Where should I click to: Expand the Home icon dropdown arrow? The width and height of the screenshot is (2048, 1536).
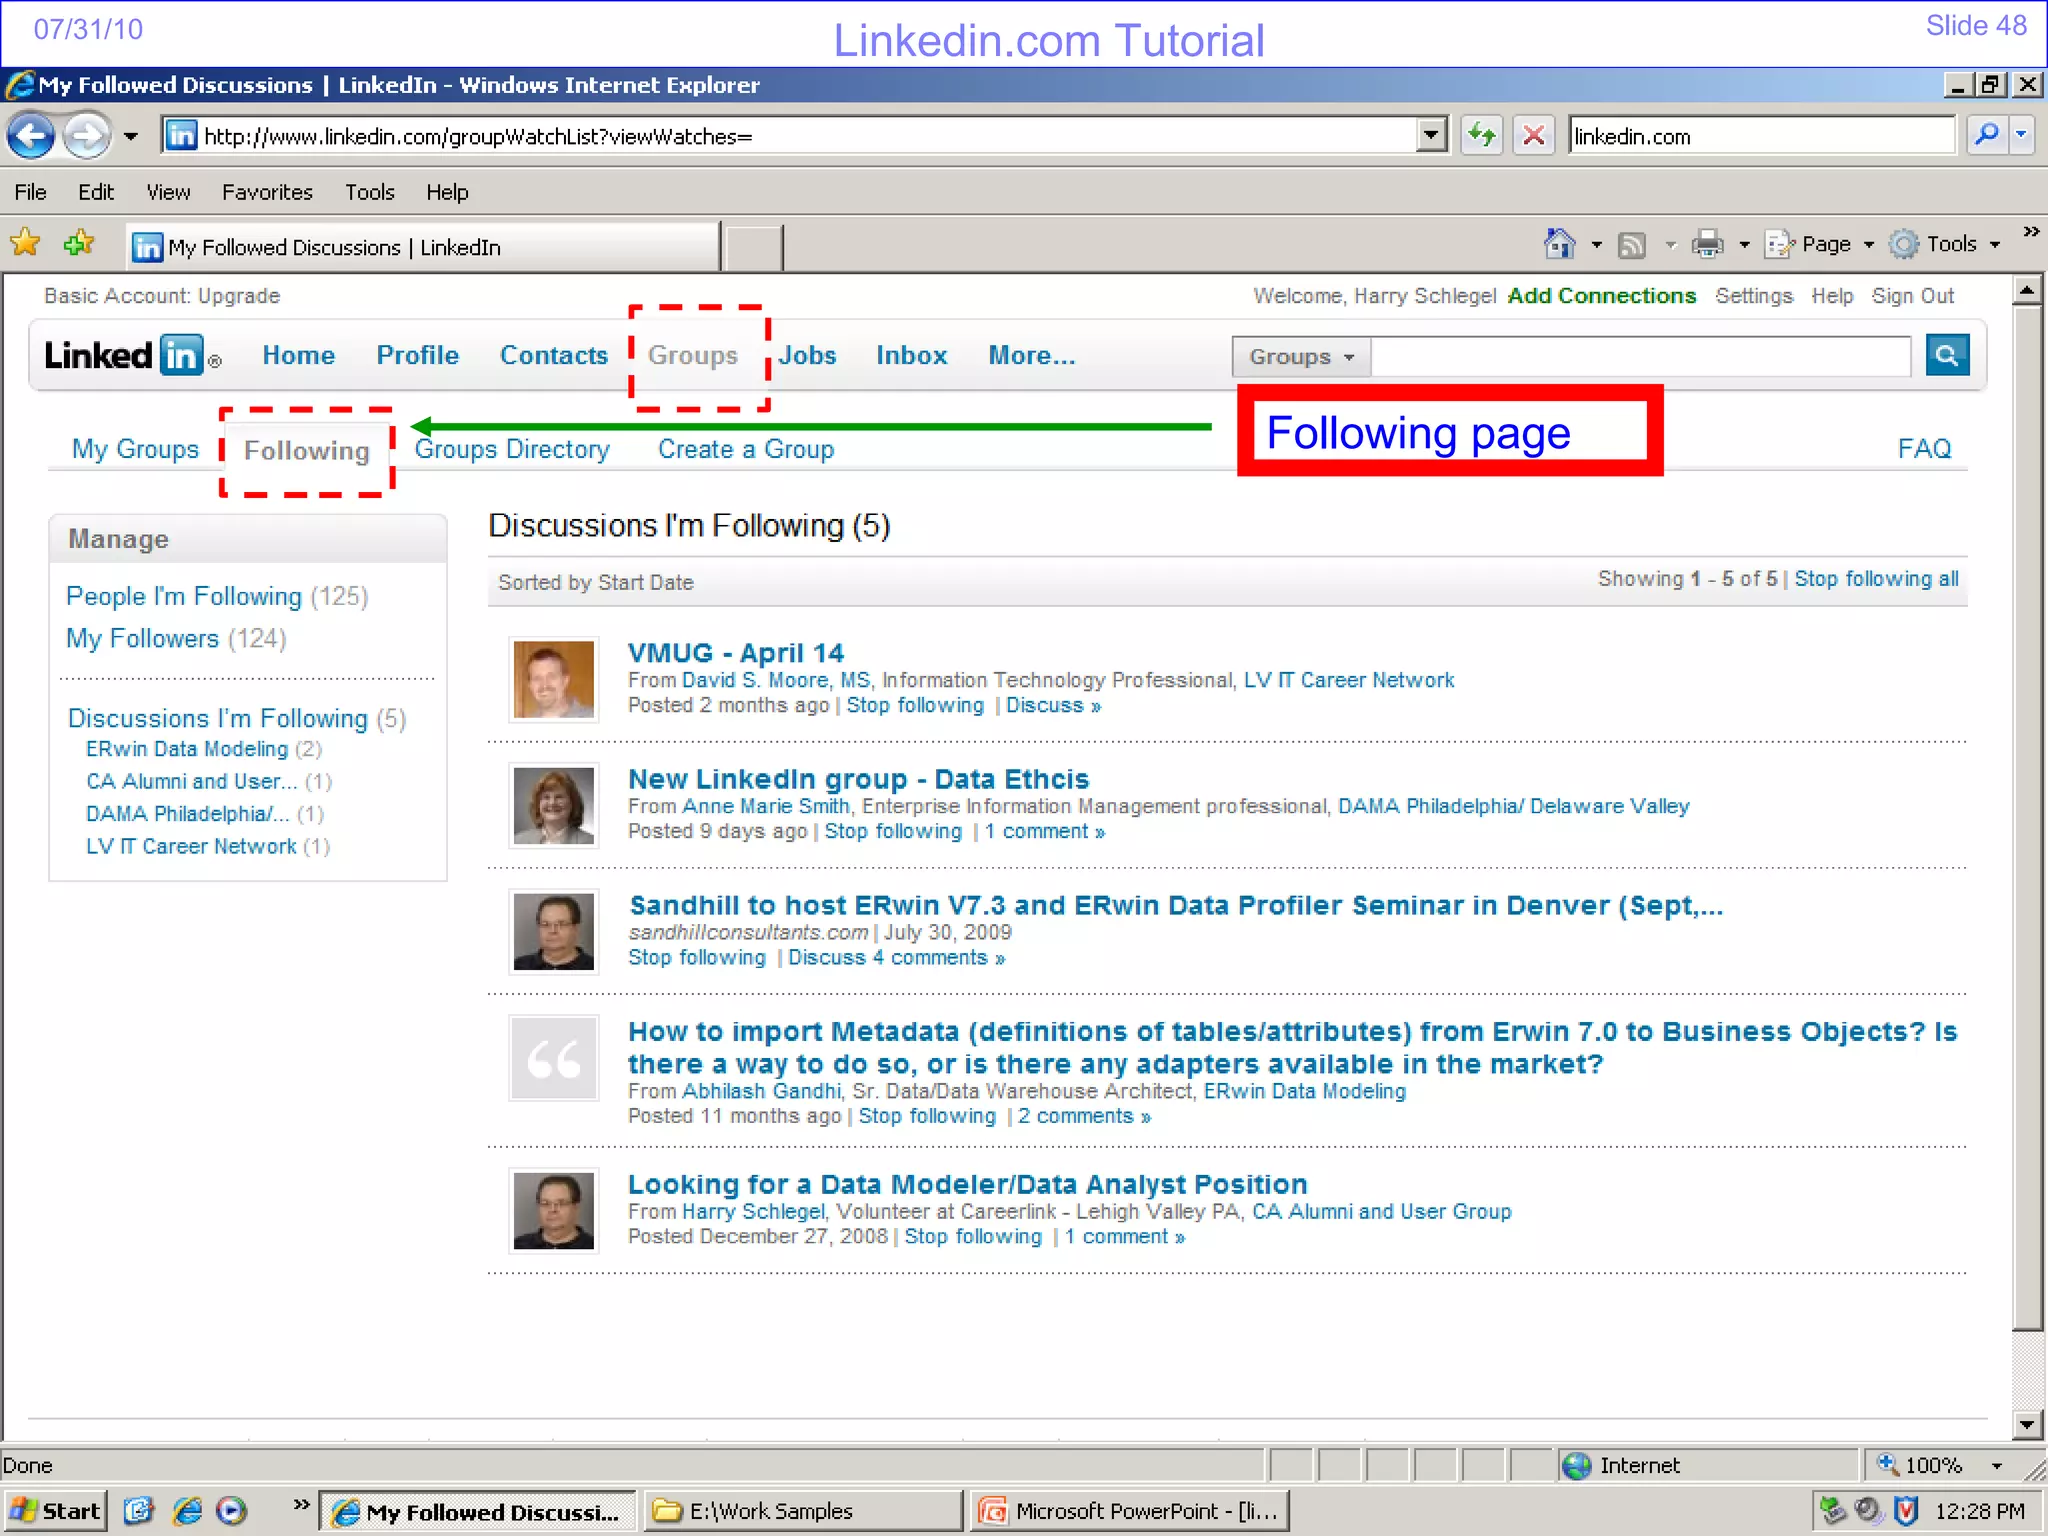pyautogui.click(x=1597, y=245)
